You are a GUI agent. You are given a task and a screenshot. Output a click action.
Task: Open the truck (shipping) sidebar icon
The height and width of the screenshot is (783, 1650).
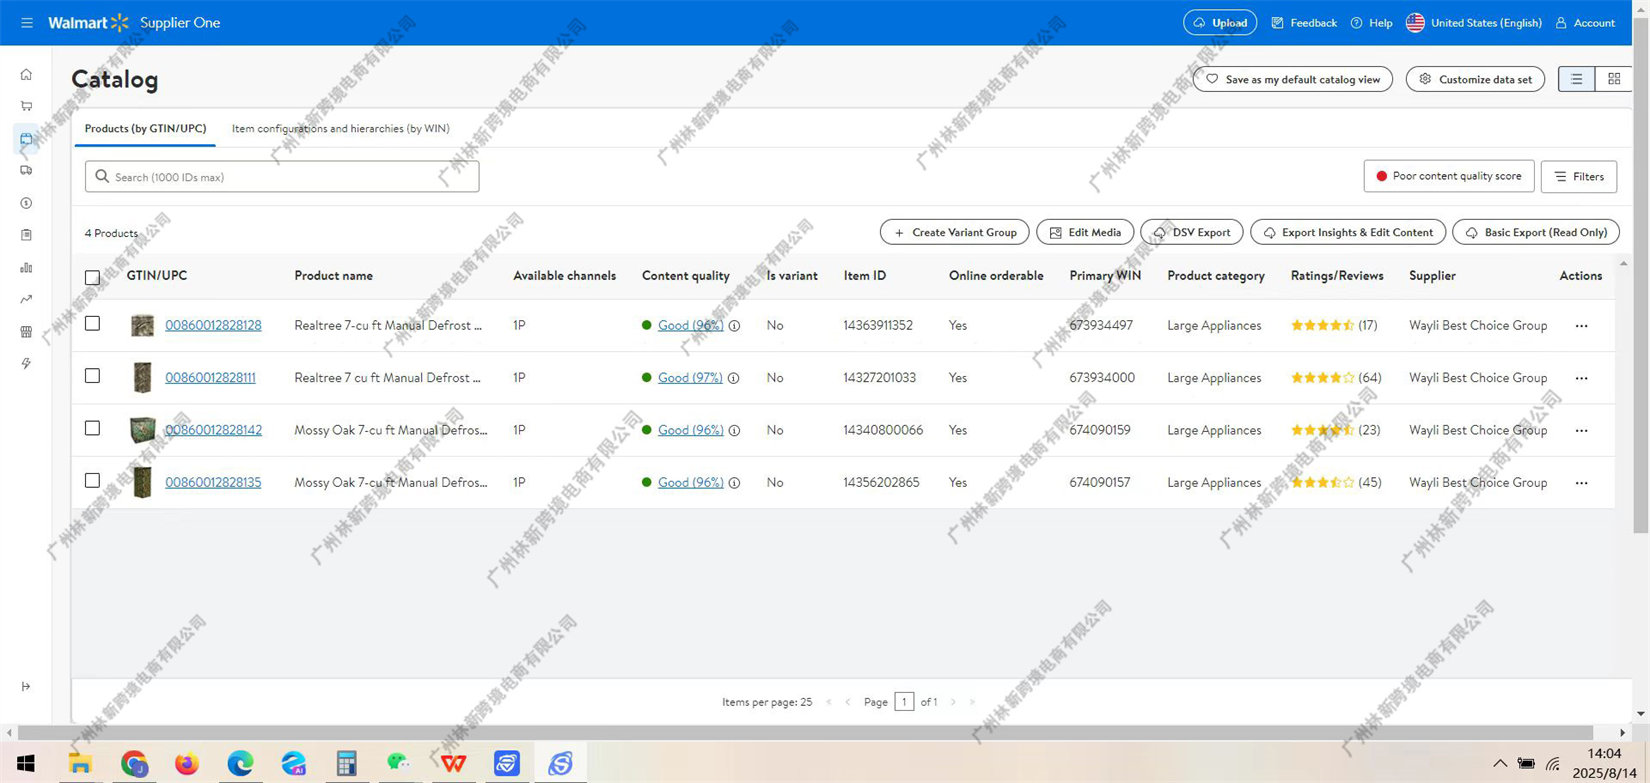point(26,170)
